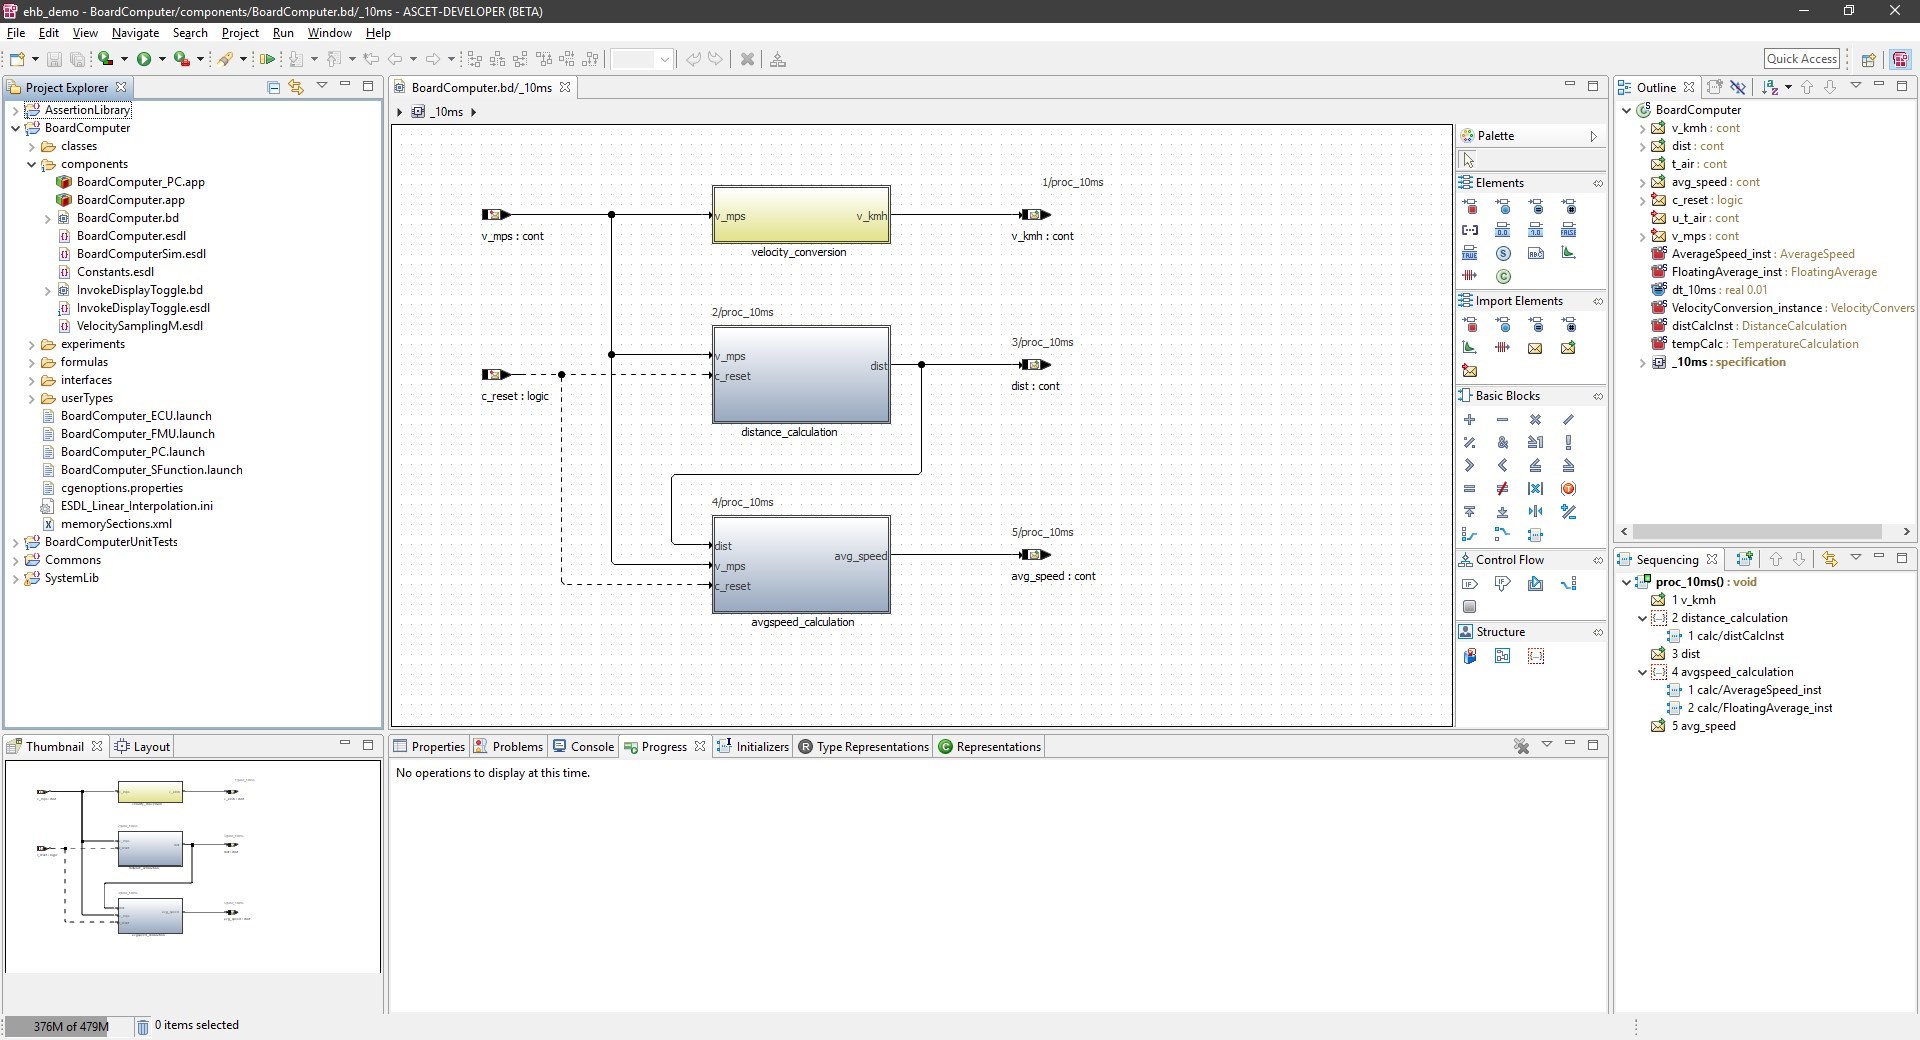Open BoardComputer.esdl in the project tree
1920x1040 pixels.
tap(131, 236)
